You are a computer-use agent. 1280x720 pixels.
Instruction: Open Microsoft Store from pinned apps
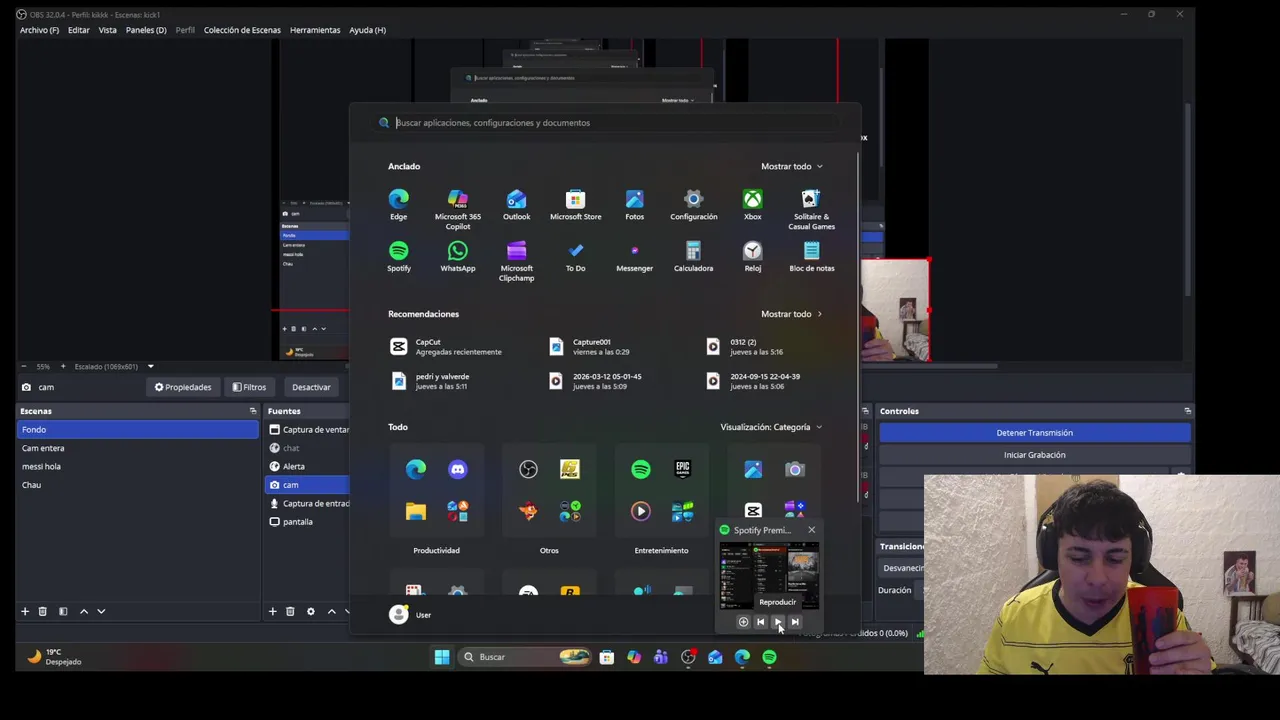tap(575, 204)
